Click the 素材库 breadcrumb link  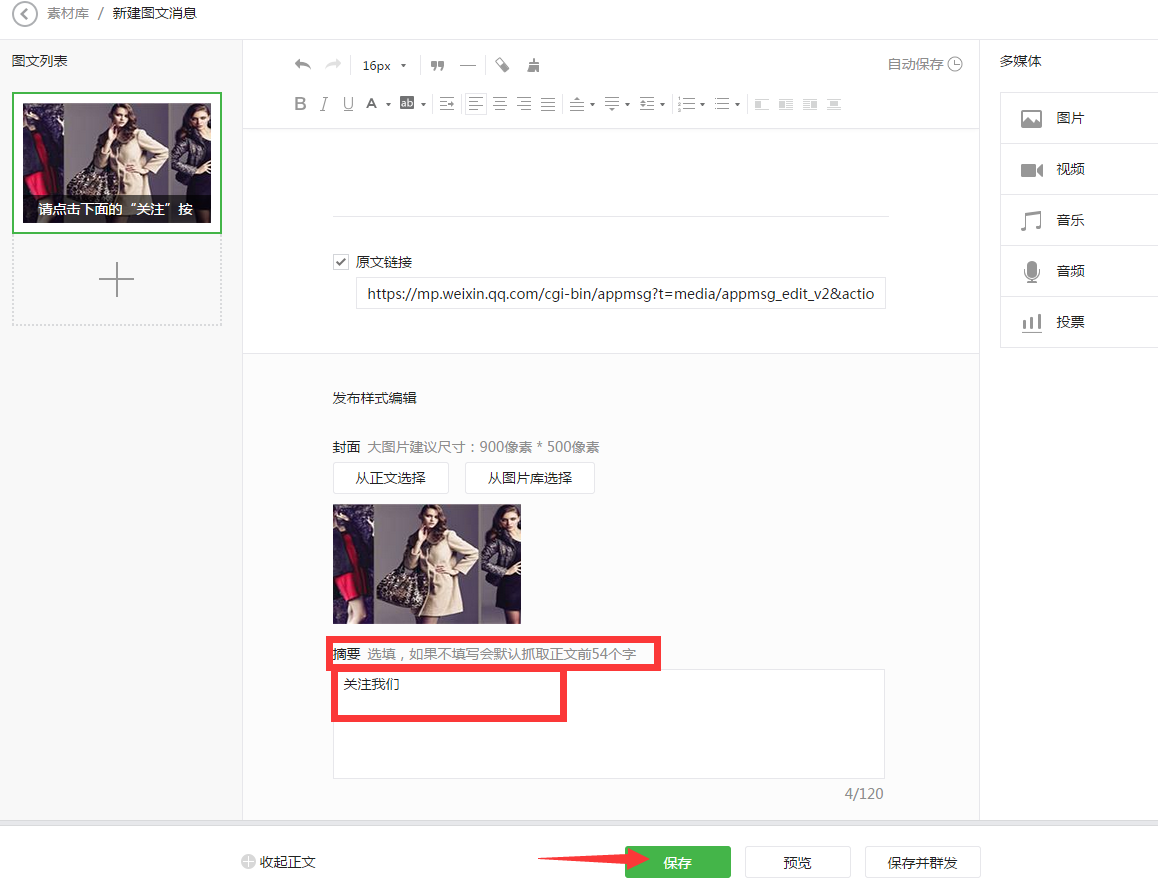(x=68, y=14)
